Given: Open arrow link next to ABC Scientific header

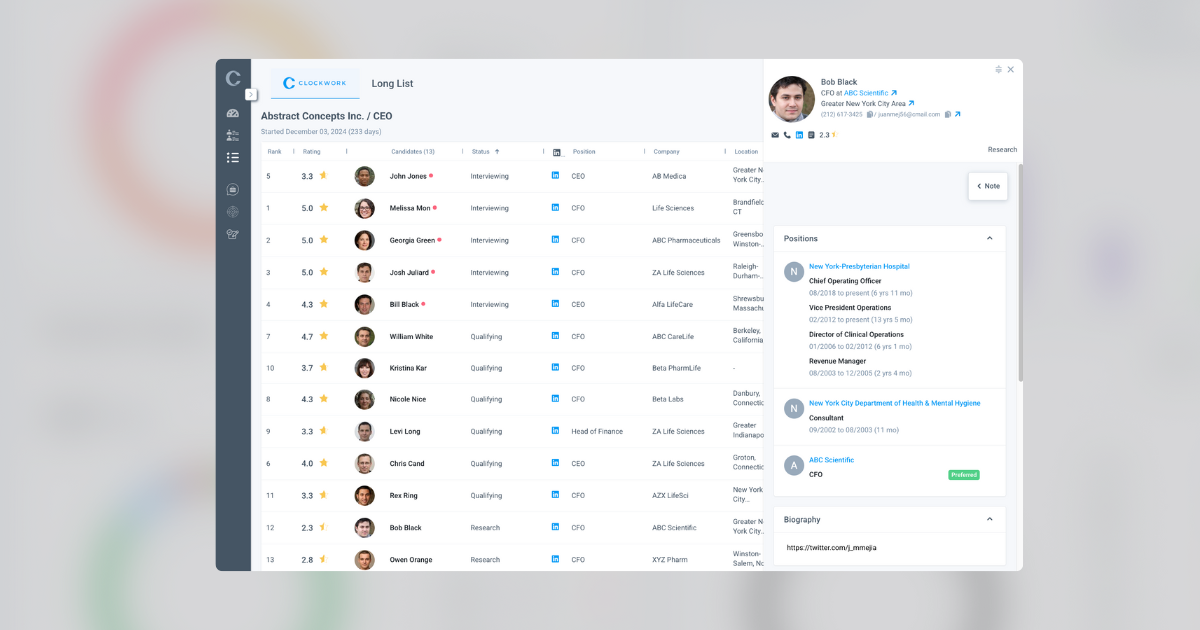Looking at the screenshot, I should (x=893, y=93).
